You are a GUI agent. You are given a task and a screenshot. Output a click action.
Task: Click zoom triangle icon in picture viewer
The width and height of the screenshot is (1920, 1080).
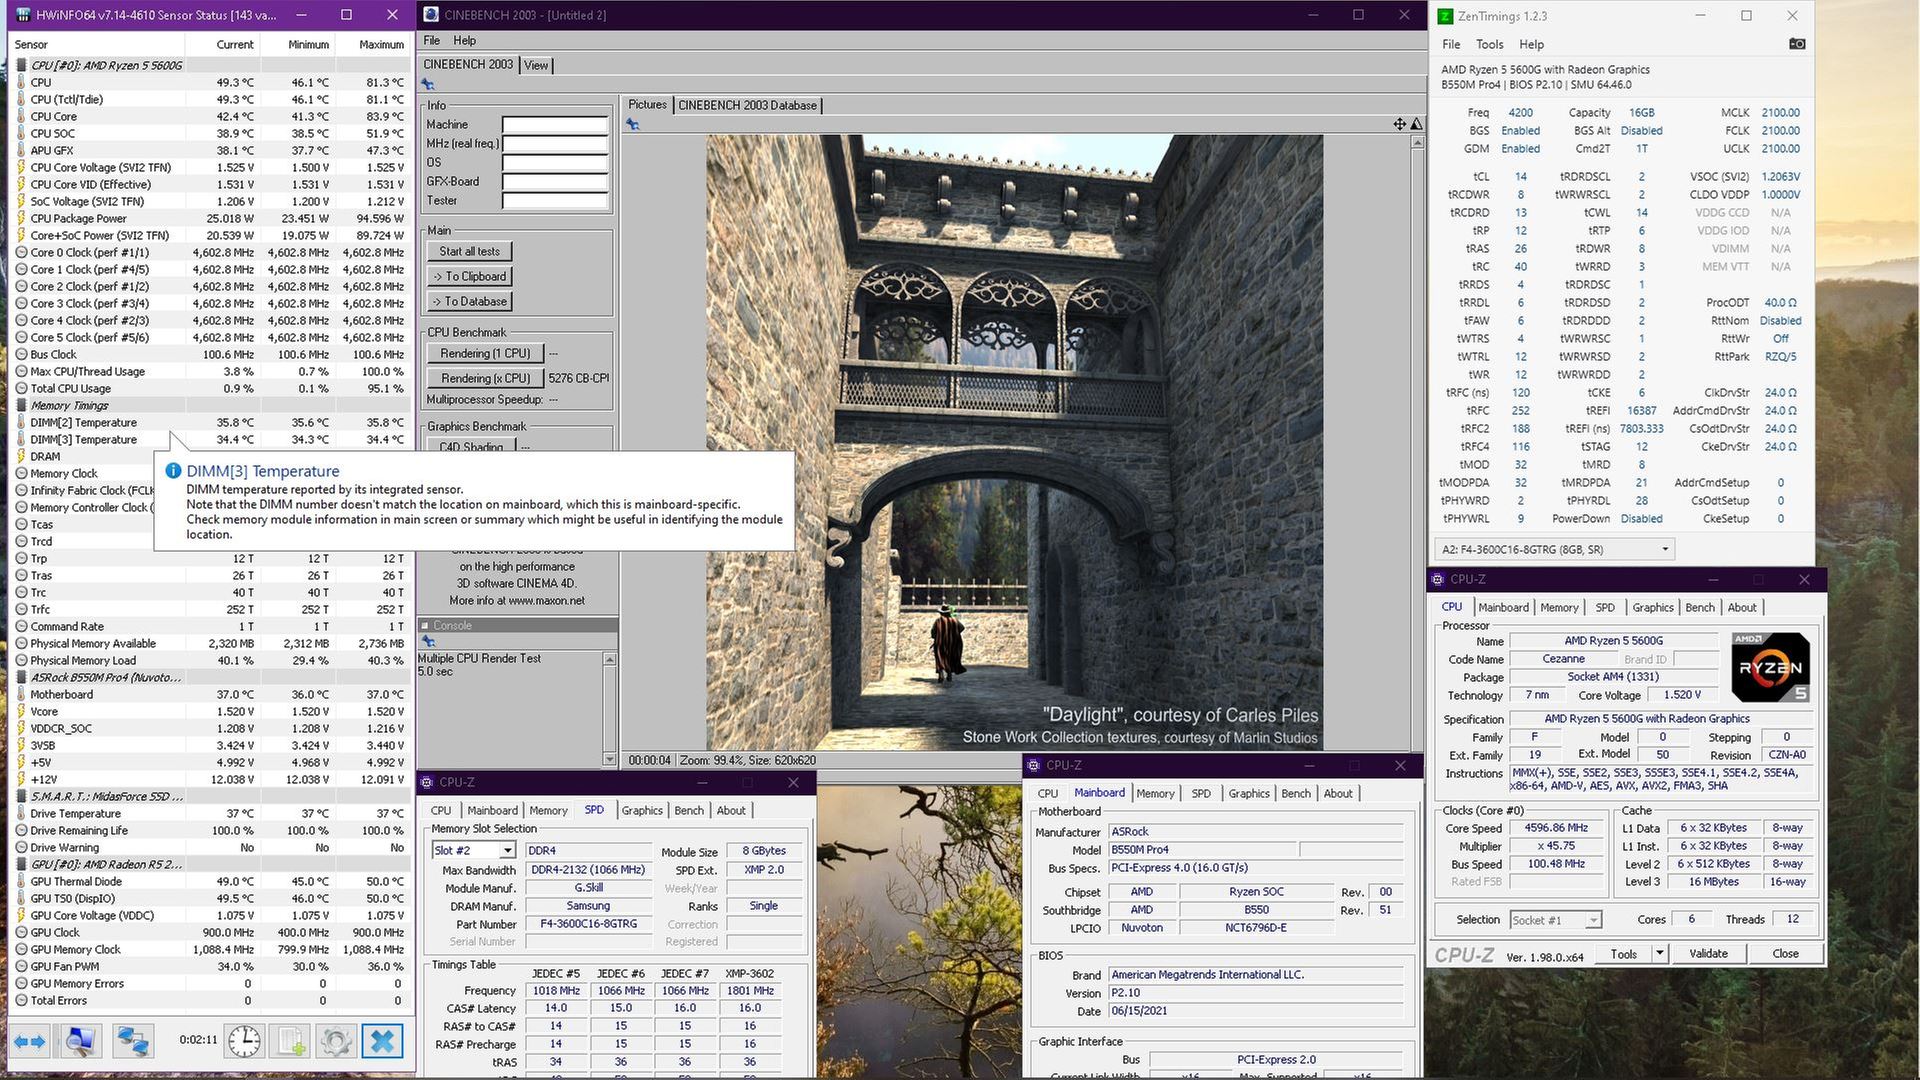tap(1416, 124)
